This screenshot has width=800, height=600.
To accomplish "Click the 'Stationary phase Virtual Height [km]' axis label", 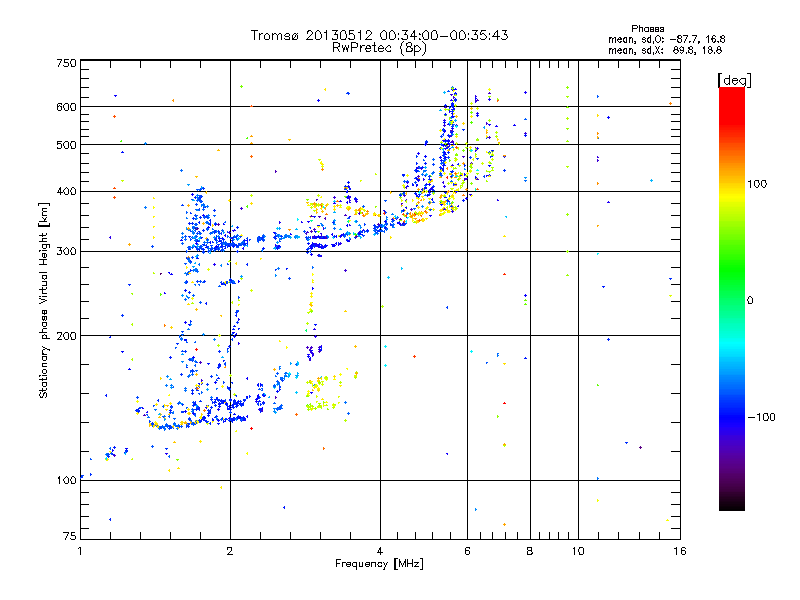I will point(43,301).
